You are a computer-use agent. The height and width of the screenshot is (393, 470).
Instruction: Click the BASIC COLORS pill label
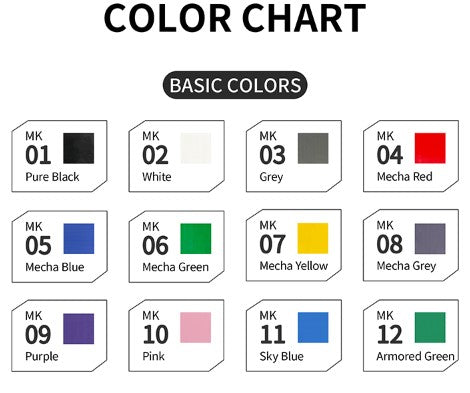(235, 85)
